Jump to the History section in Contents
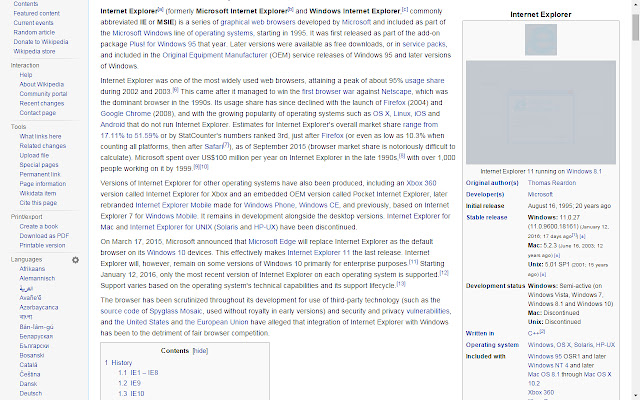Screen dimensions: 640x400 (122, 362)
